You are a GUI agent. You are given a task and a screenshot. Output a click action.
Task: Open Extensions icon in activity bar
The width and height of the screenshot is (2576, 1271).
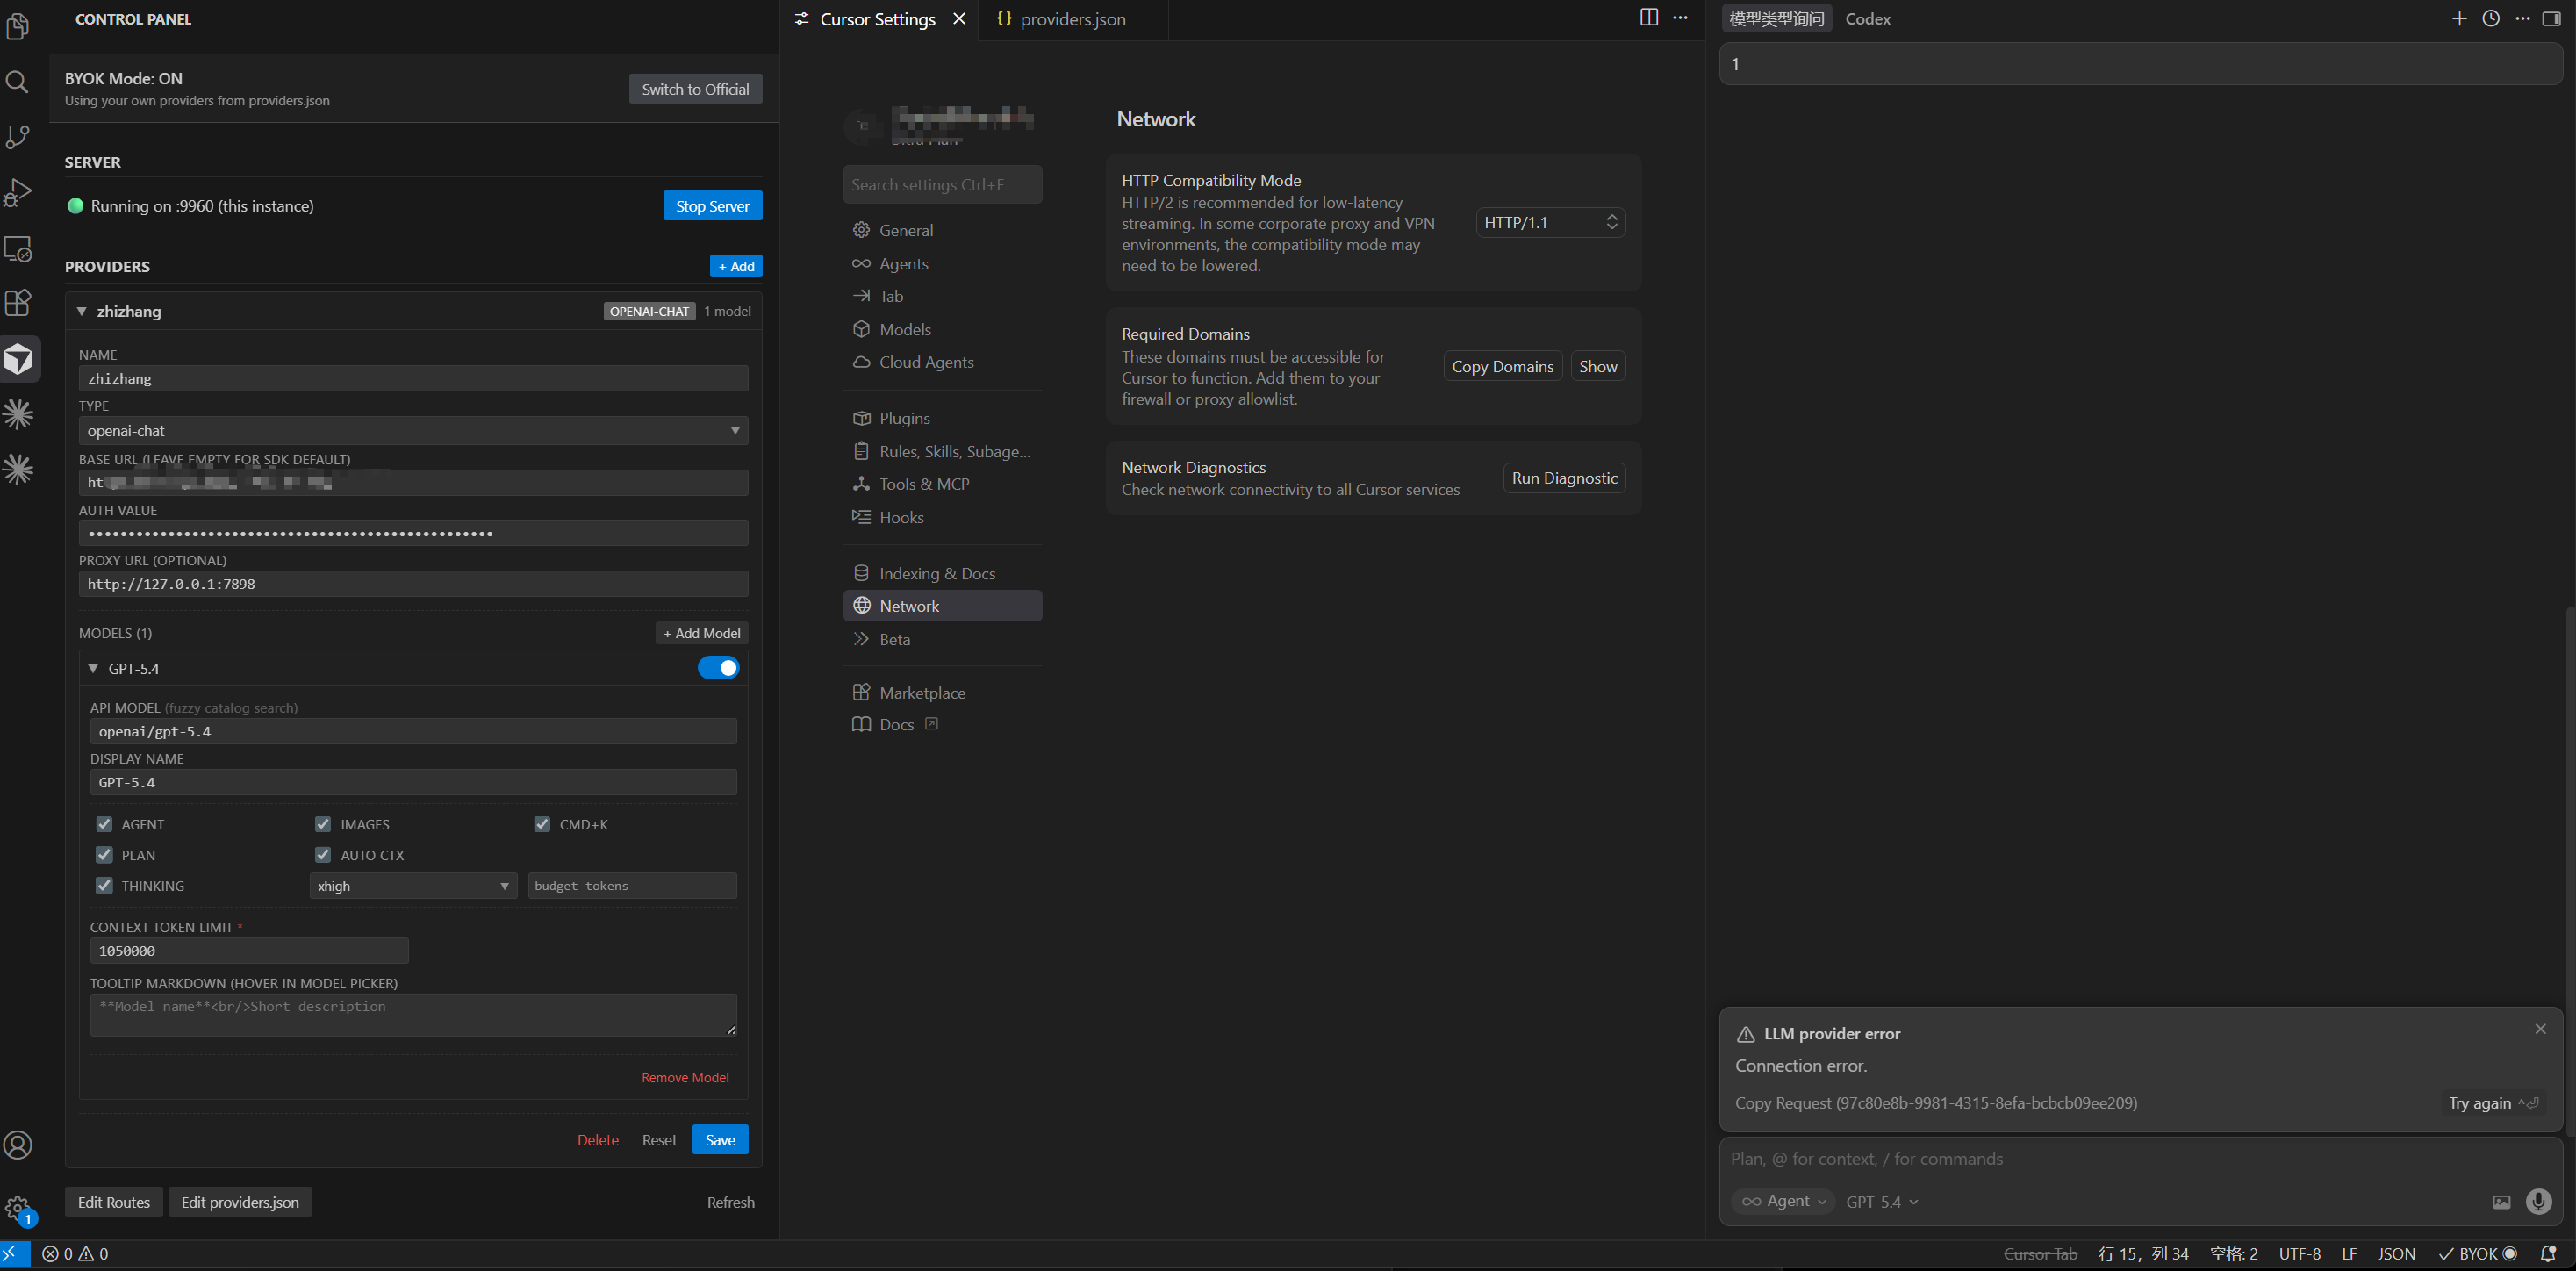point(18,303)
